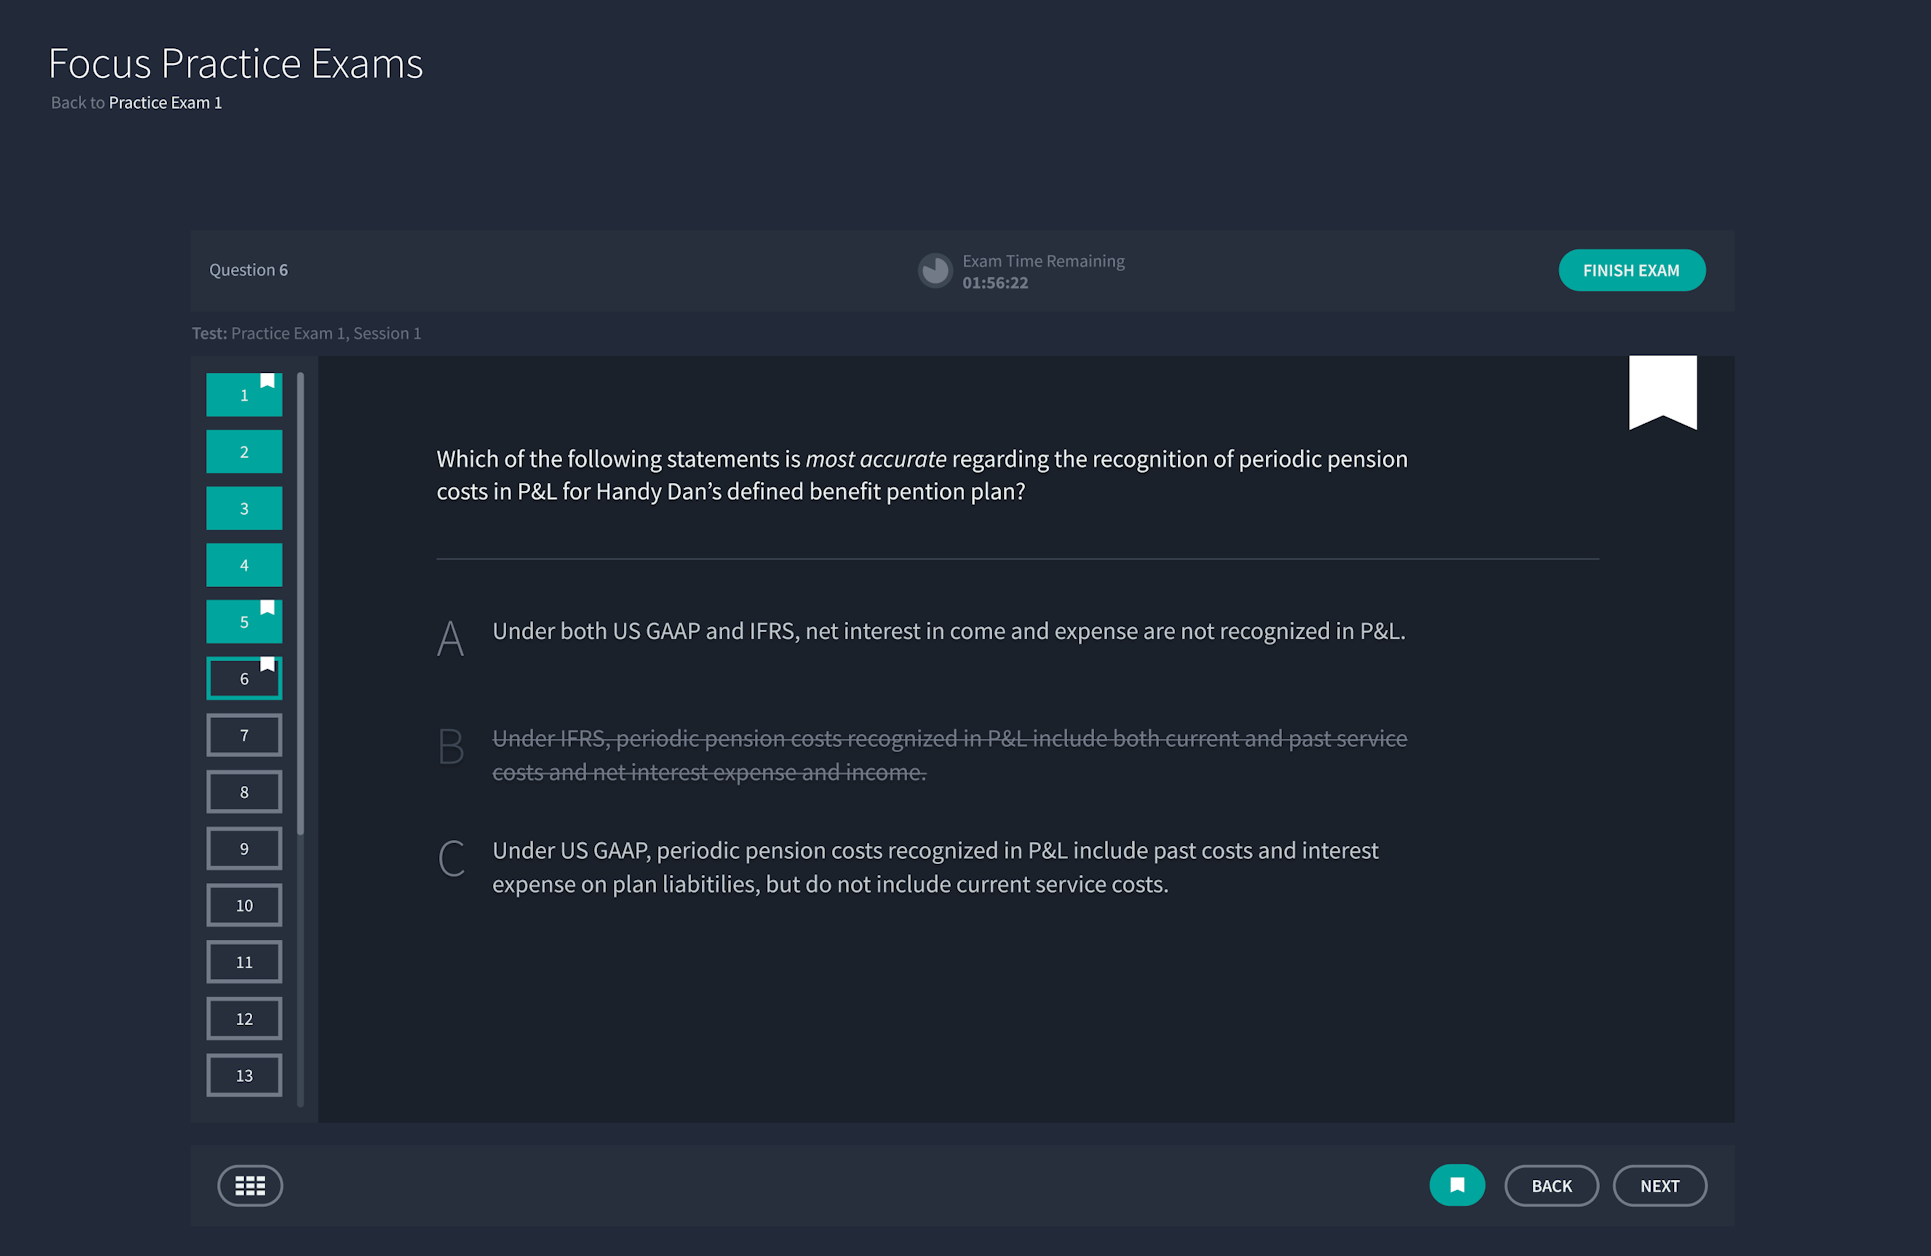1931x1256 pixels.
Task: Click the Back button
Action: click(x=1551, y=1186)
